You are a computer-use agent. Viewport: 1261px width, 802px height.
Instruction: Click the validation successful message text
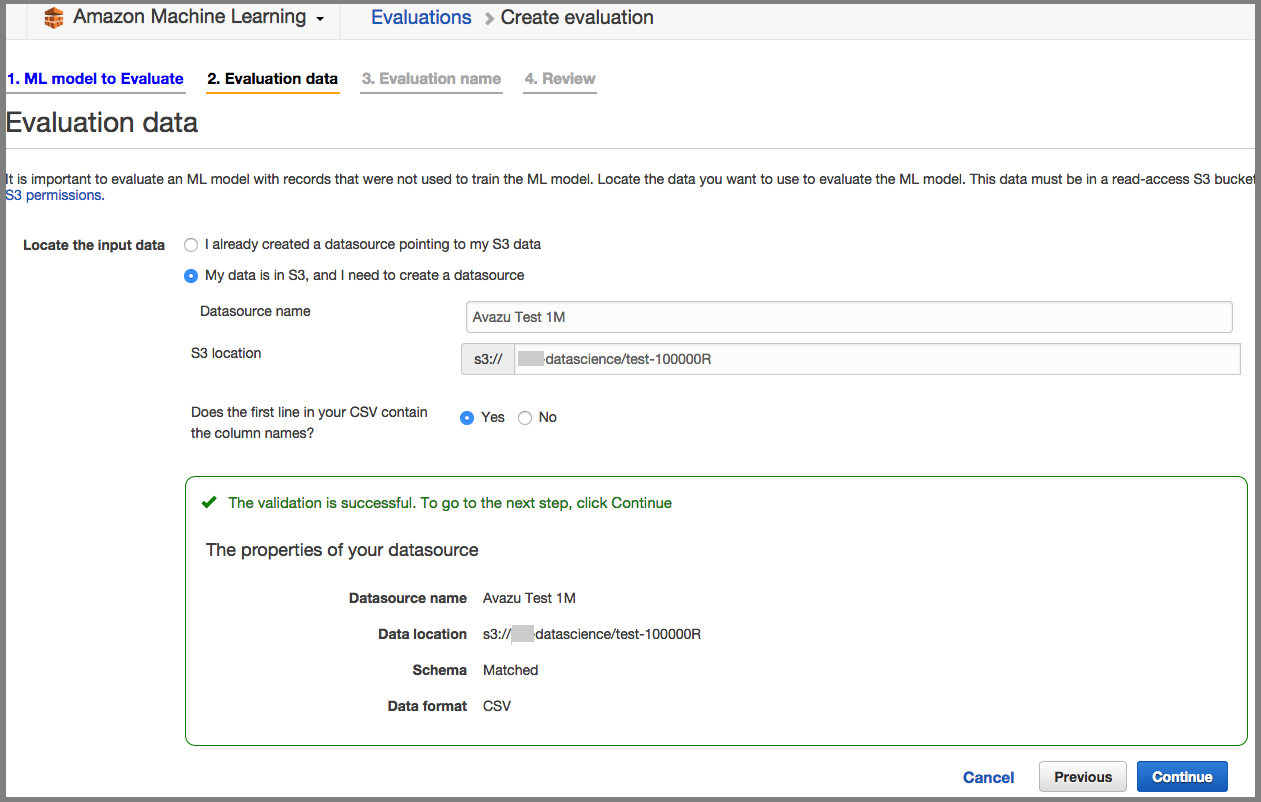[450, 503]
